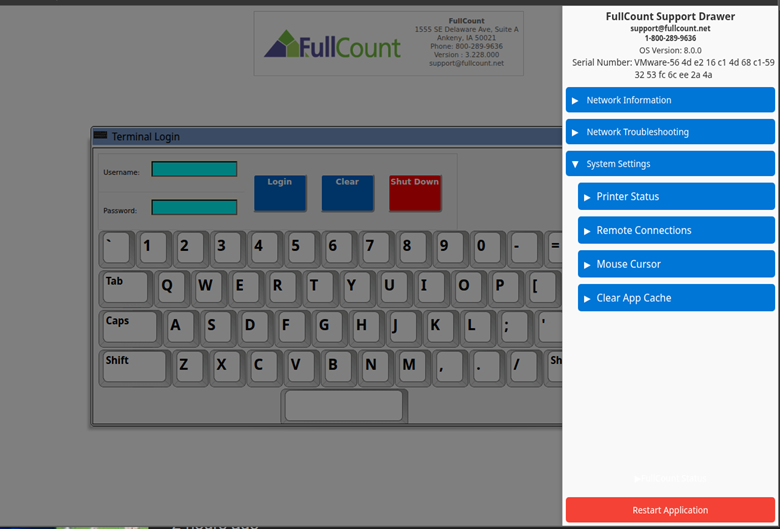The image size is (780, 529).
Task: Tap the backtick key
Action: [x=117, y=248]
